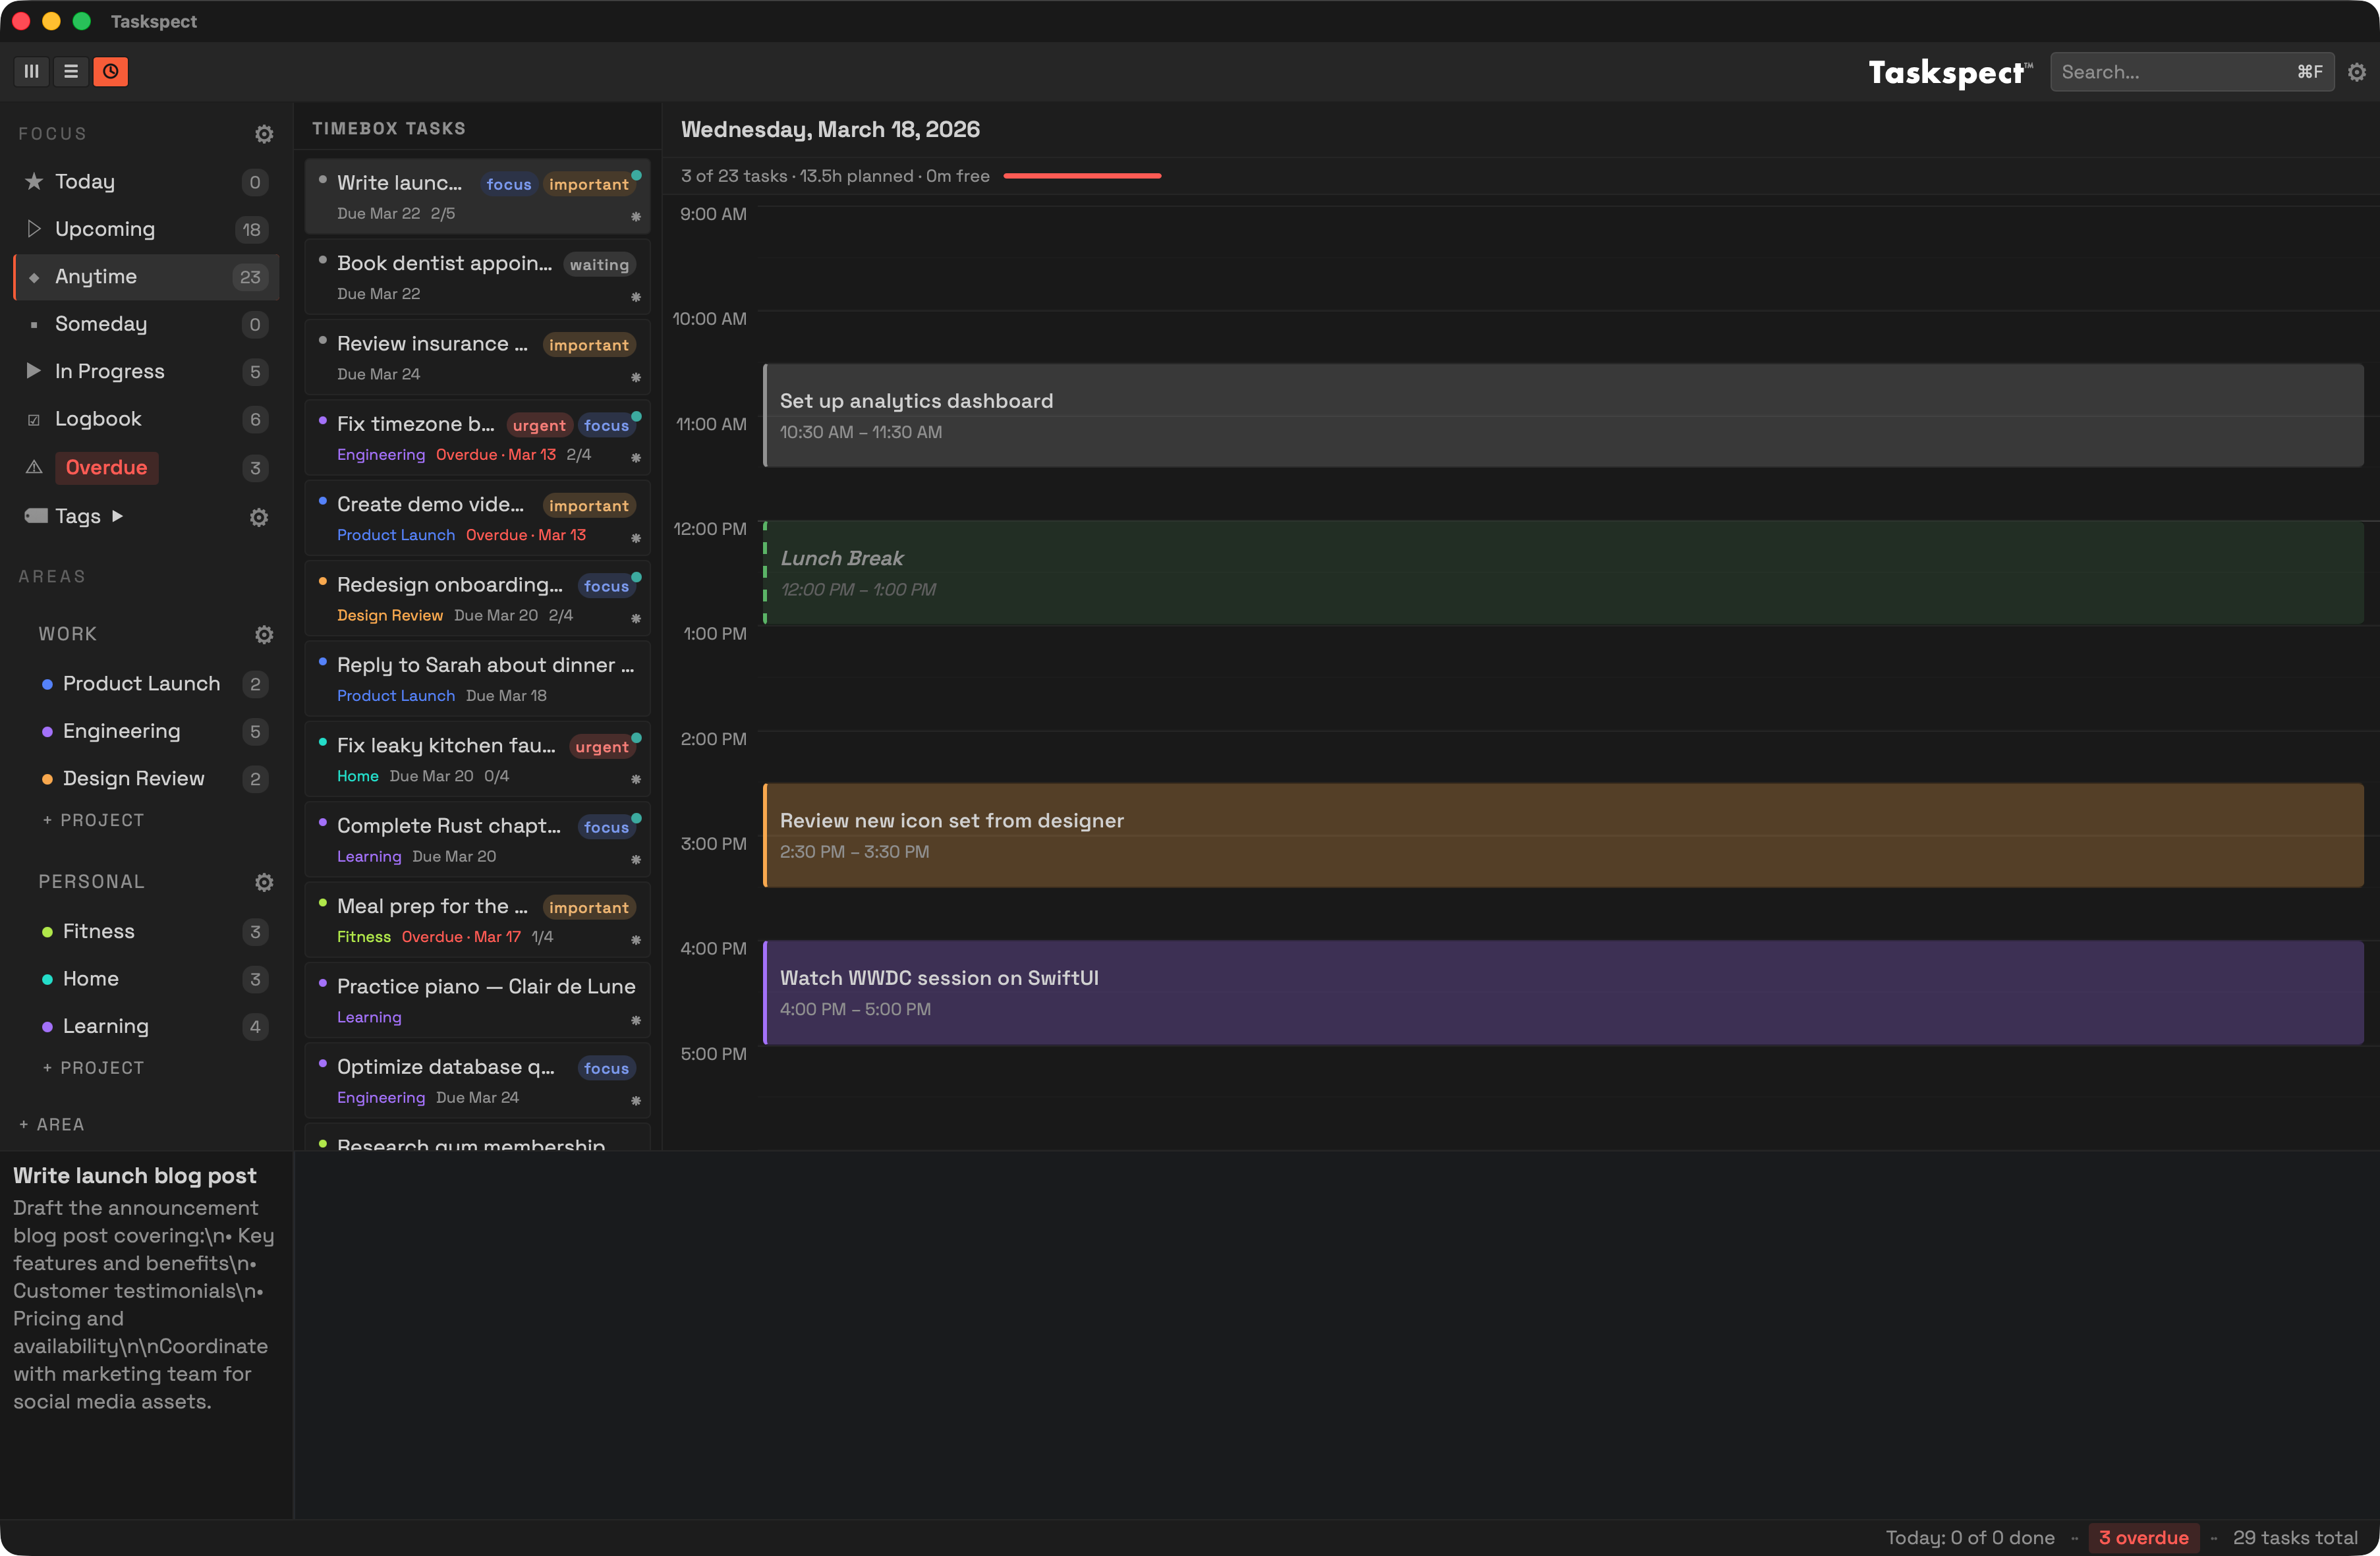Open the Tags settings gear
The width and height of the screenshot is (2380, 1556).
tap(258, 517)
